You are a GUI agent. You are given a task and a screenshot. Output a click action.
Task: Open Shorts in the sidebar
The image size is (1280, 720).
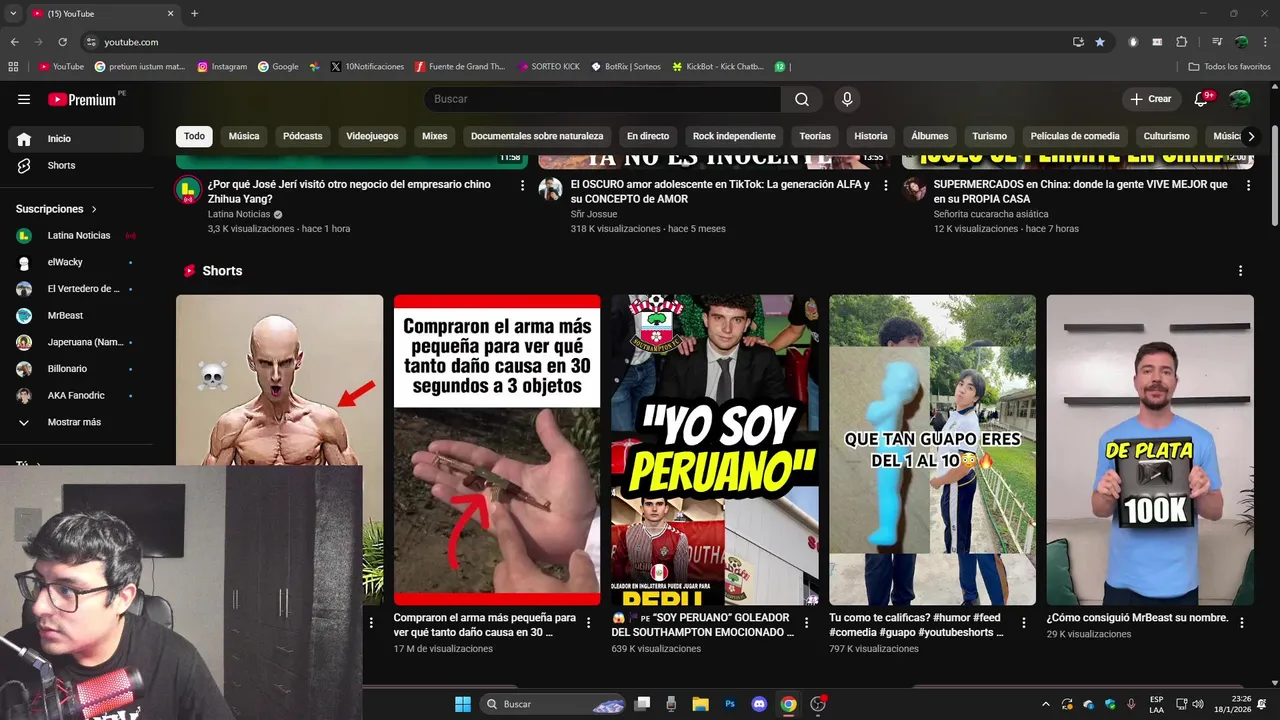click(76, 165)
